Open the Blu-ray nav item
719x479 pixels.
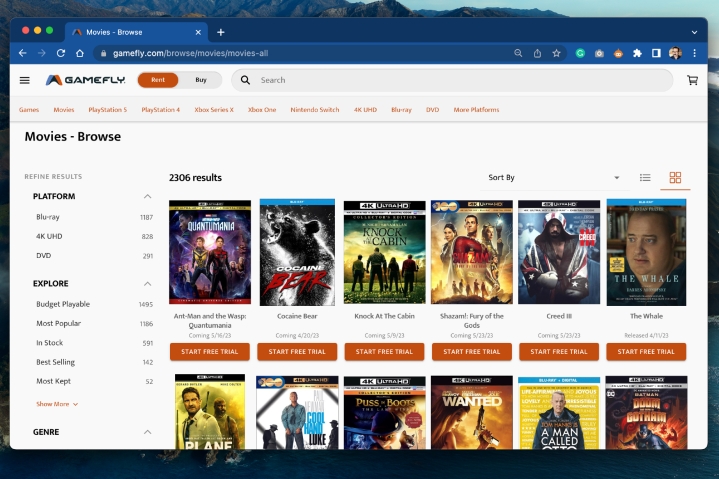(401, 110)
